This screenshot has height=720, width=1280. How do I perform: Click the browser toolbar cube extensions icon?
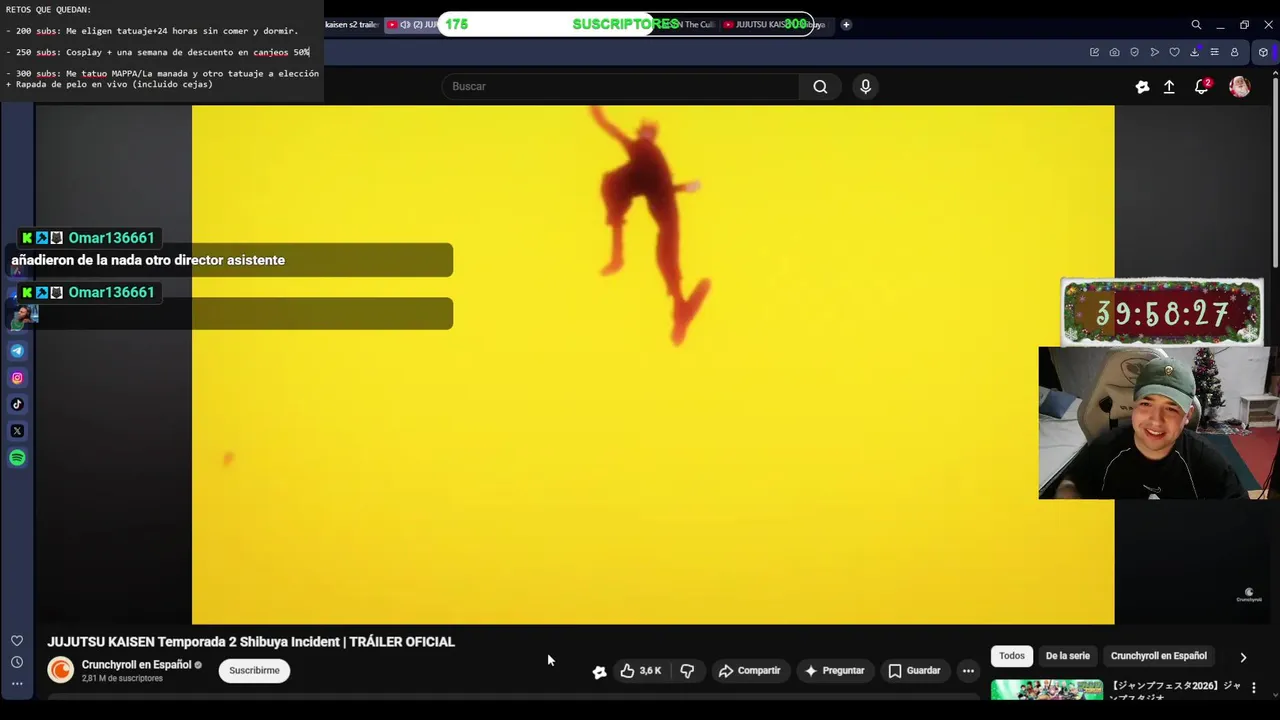click(1263, 52)
